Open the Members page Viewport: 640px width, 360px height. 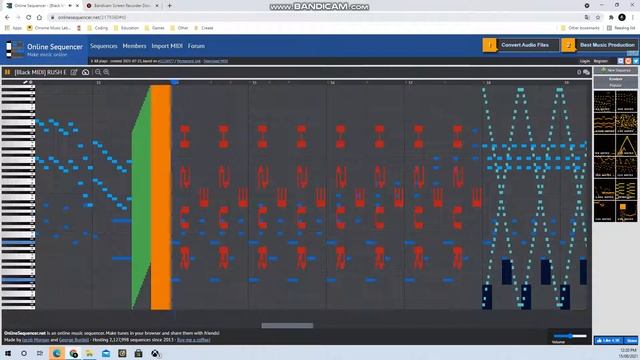[134, 46]
